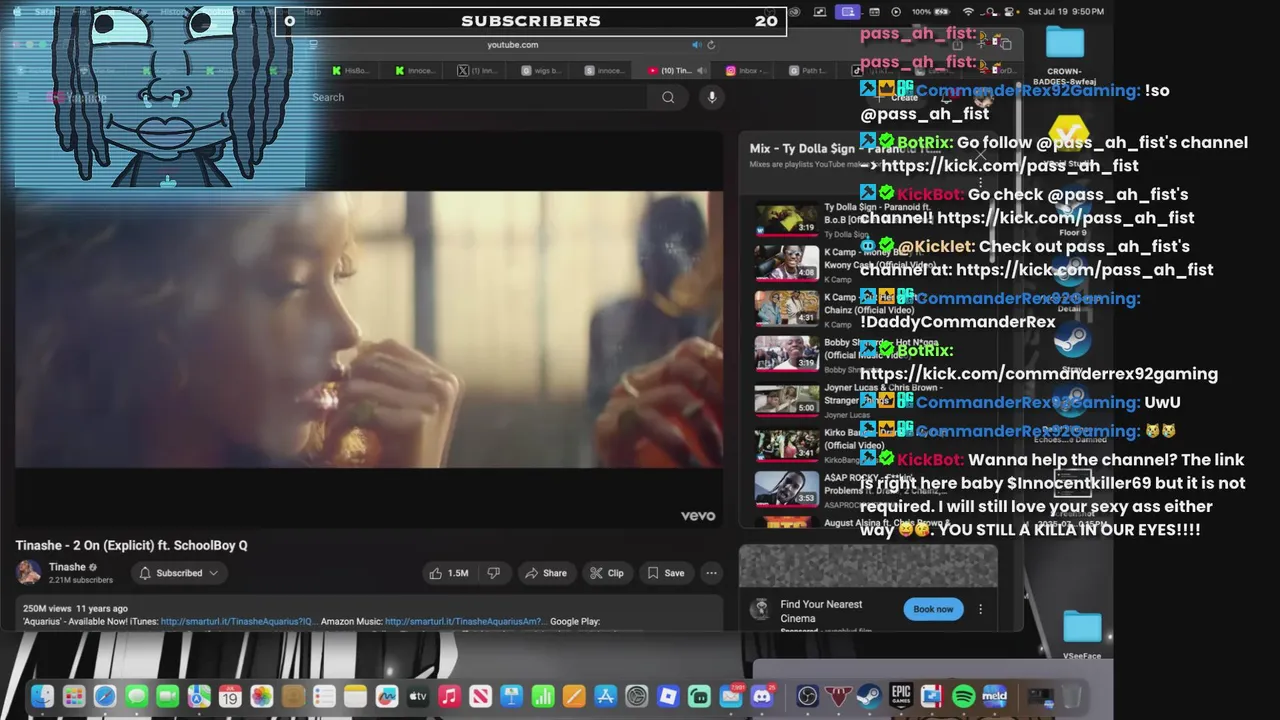Open the Trash in the Dock
1280x720 pixels.
(x=1071, y=696)
